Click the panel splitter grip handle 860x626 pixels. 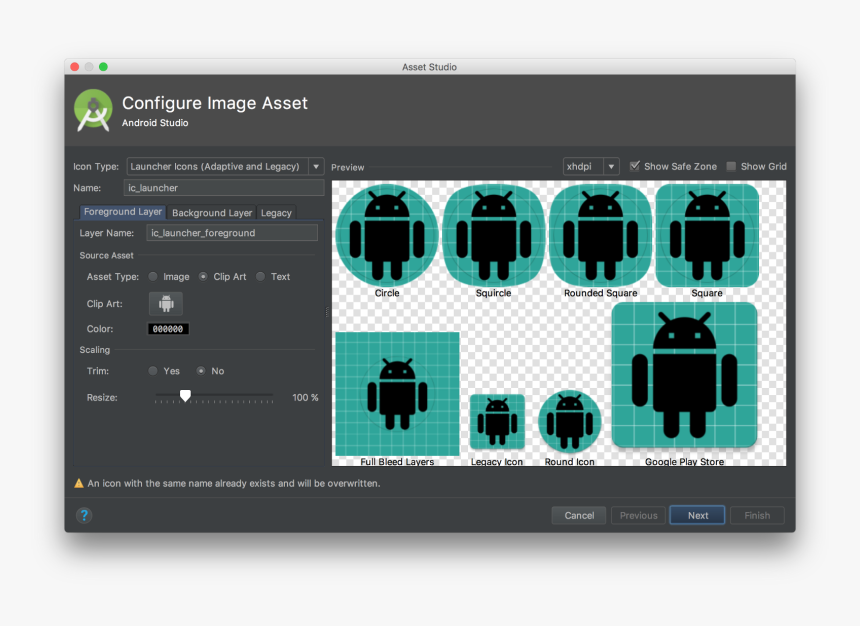(x=327, y=312)
